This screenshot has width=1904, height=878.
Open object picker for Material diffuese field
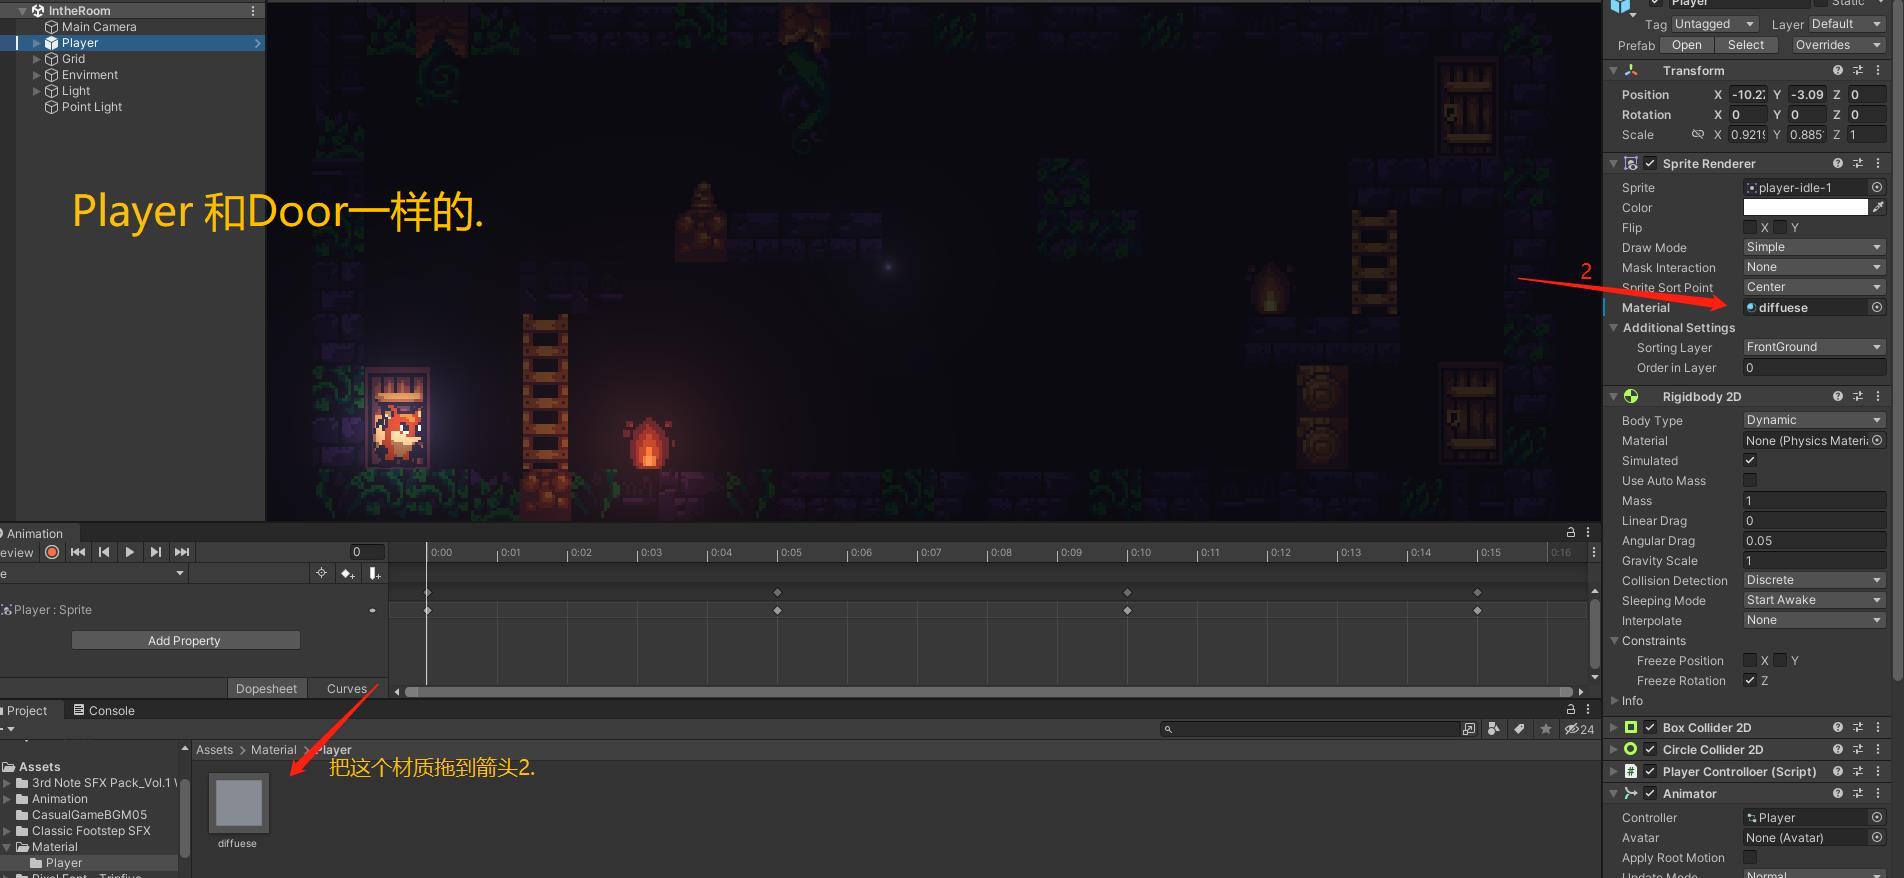point(1877,307)
